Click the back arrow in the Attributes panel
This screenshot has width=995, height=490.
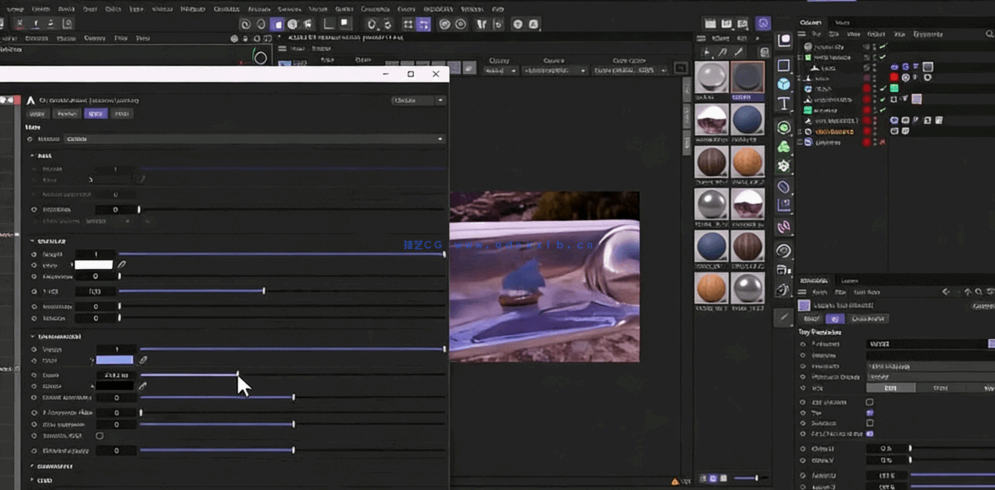tap(946, 292)
